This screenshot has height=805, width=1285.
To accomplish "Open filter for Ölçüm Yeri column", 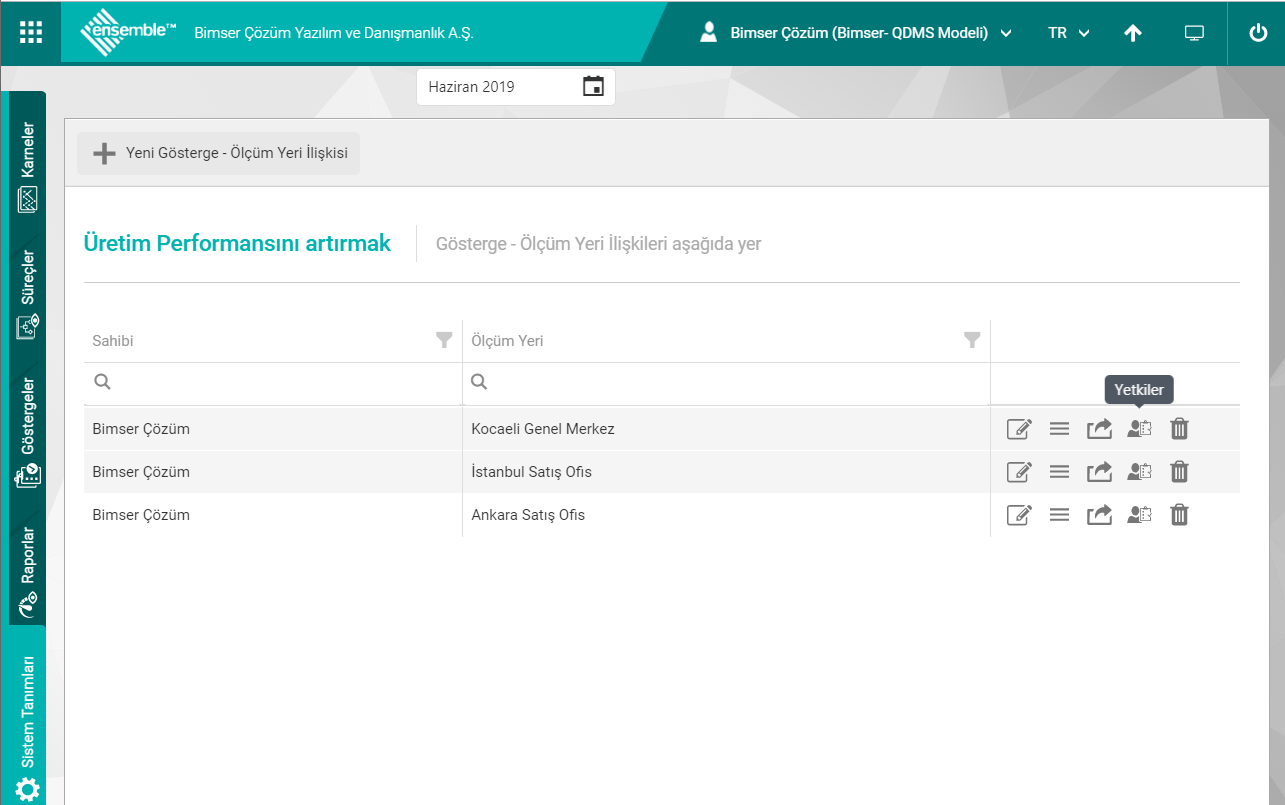I will pos(971,340).
